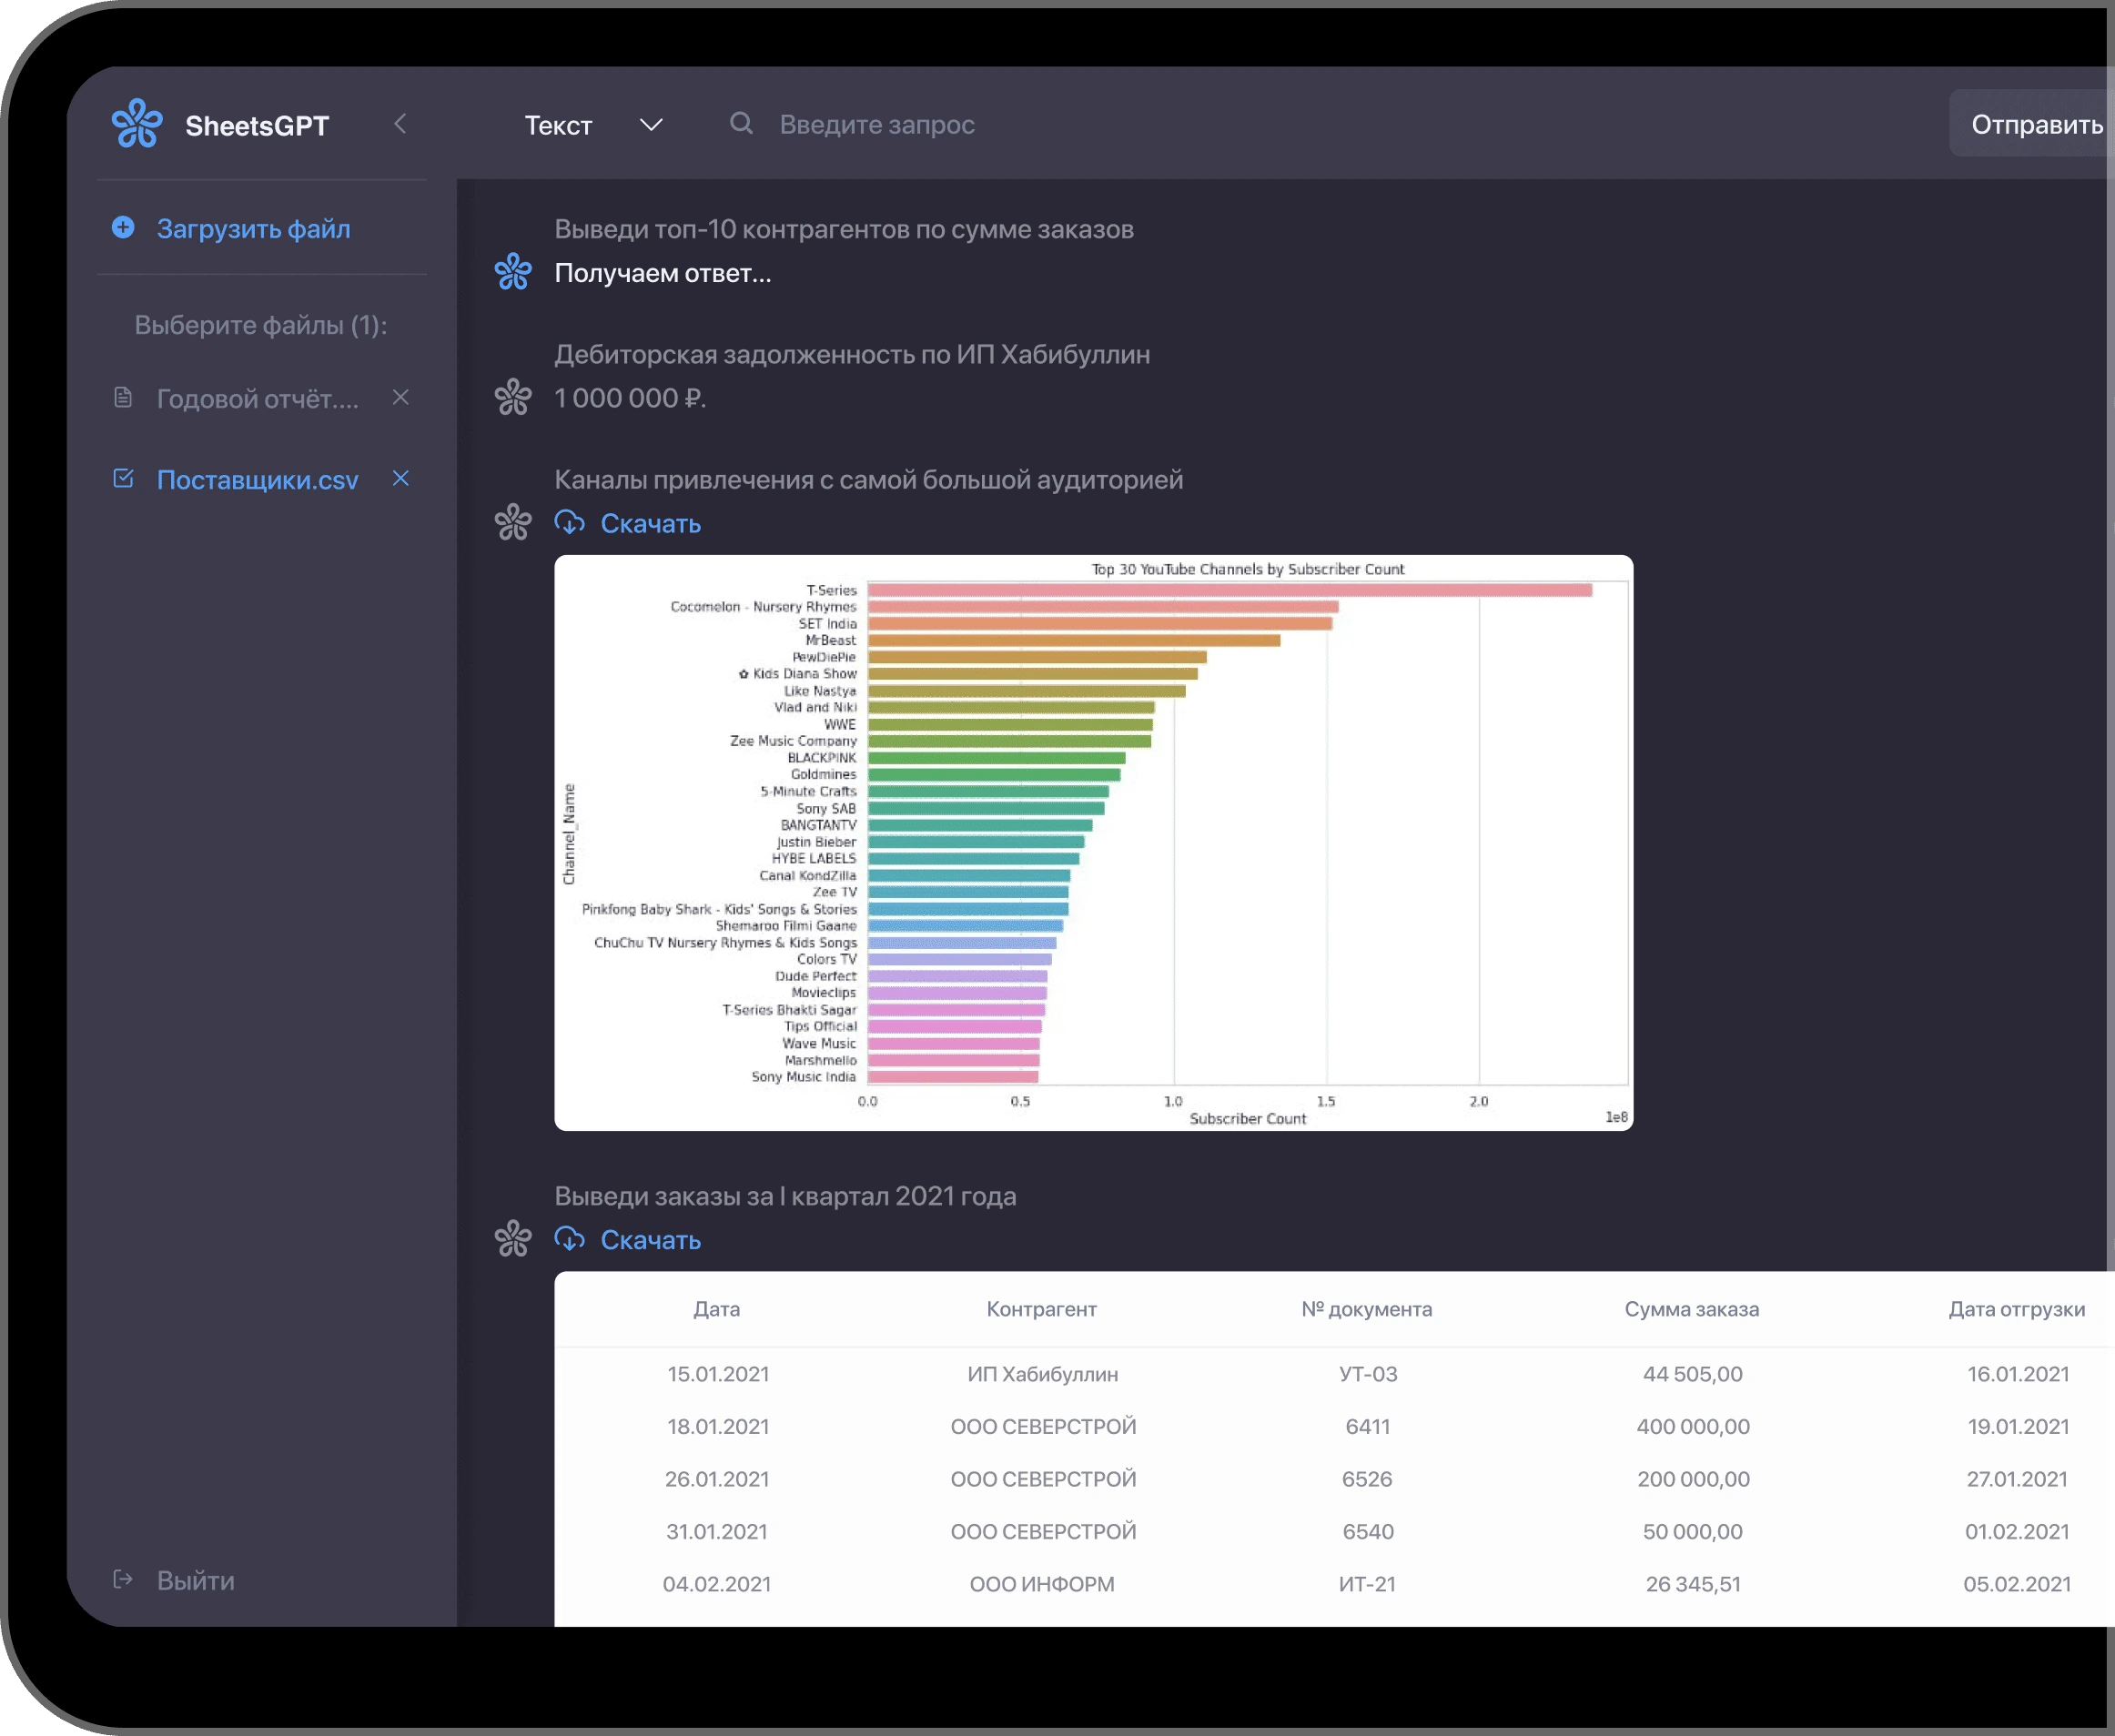The image size is (2115, 1736).
Task: Click the № документа column header
Action: (1367, 1309)
